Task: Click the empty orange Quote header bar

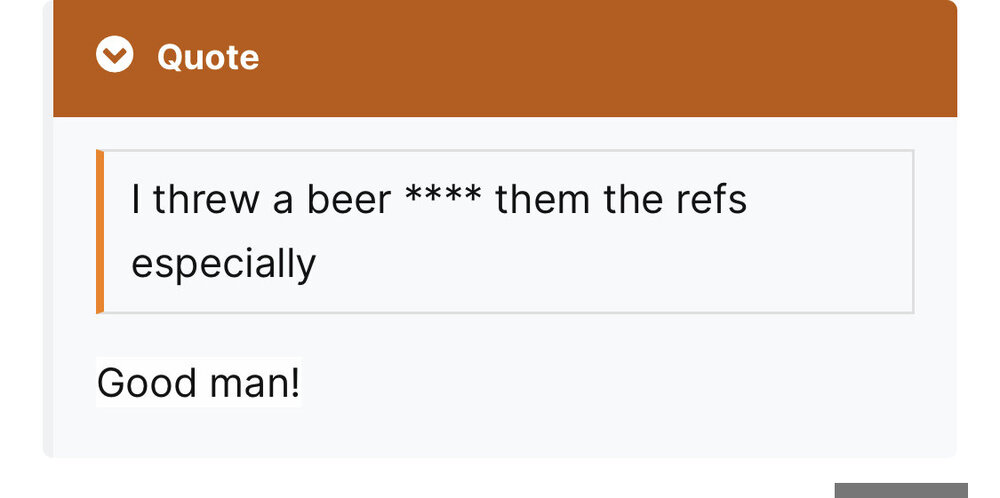Action: pos(600,57)
